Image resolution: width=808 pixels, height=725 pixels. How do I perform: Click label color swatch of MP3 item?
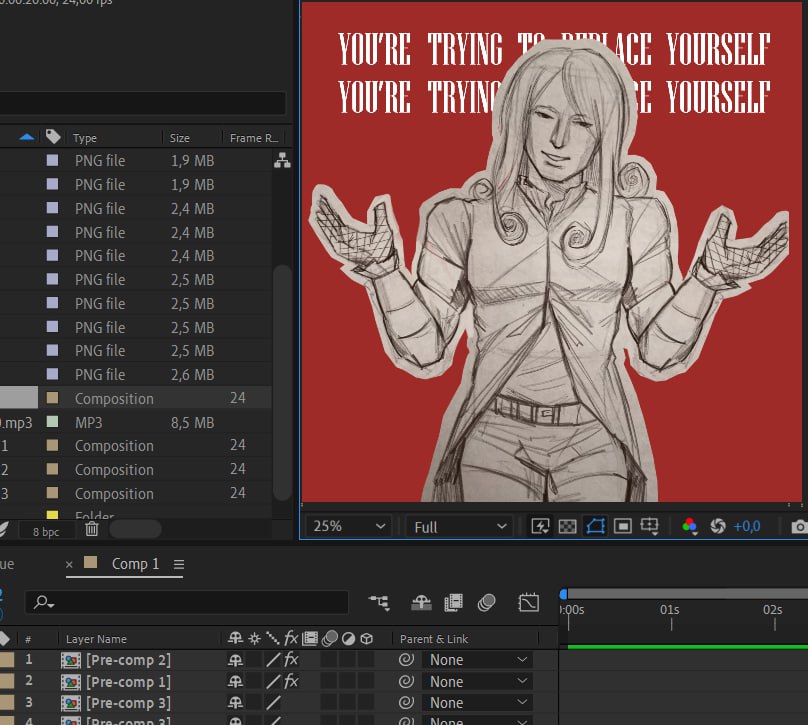tap(52, 421)
